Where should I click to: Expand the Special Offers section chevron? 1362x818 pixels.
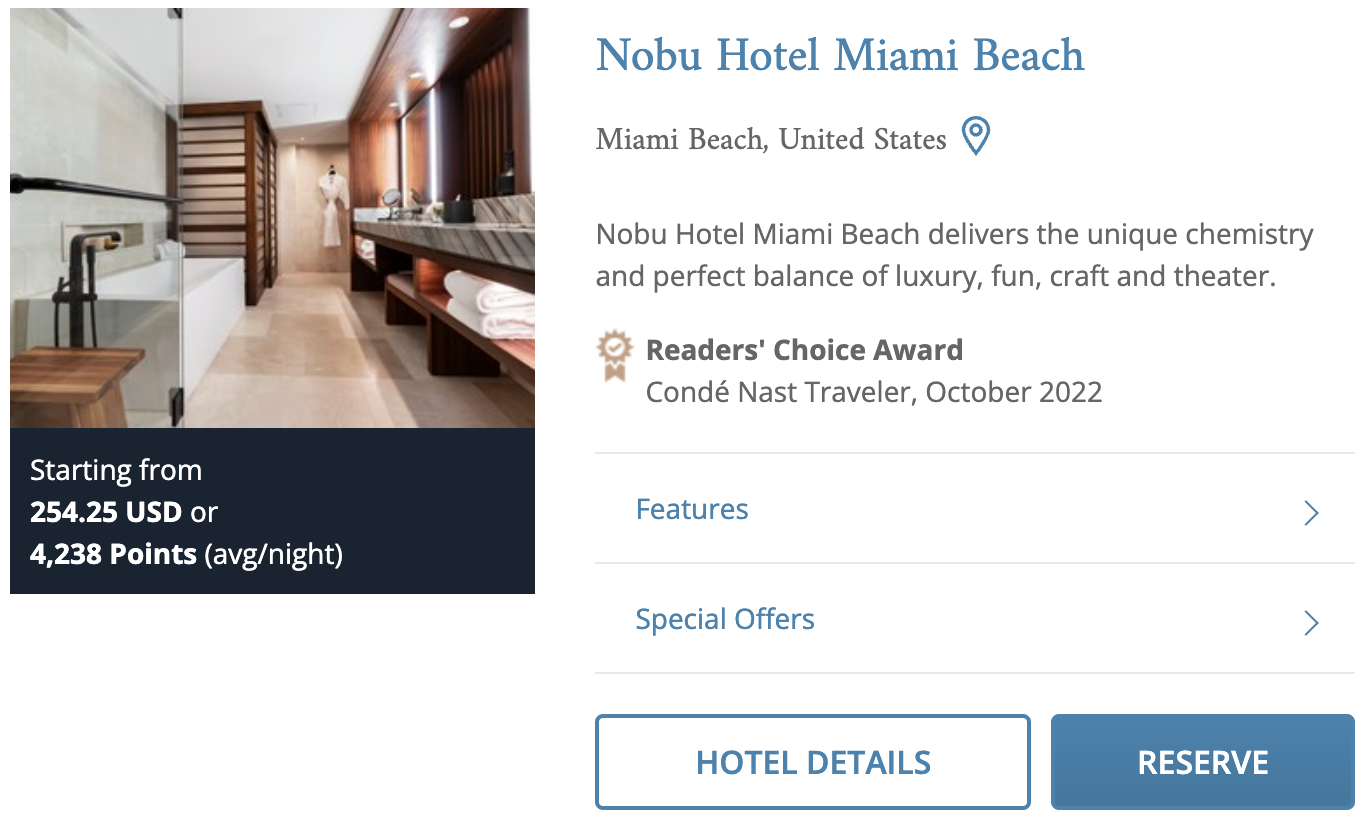(x=1311, y=622)
